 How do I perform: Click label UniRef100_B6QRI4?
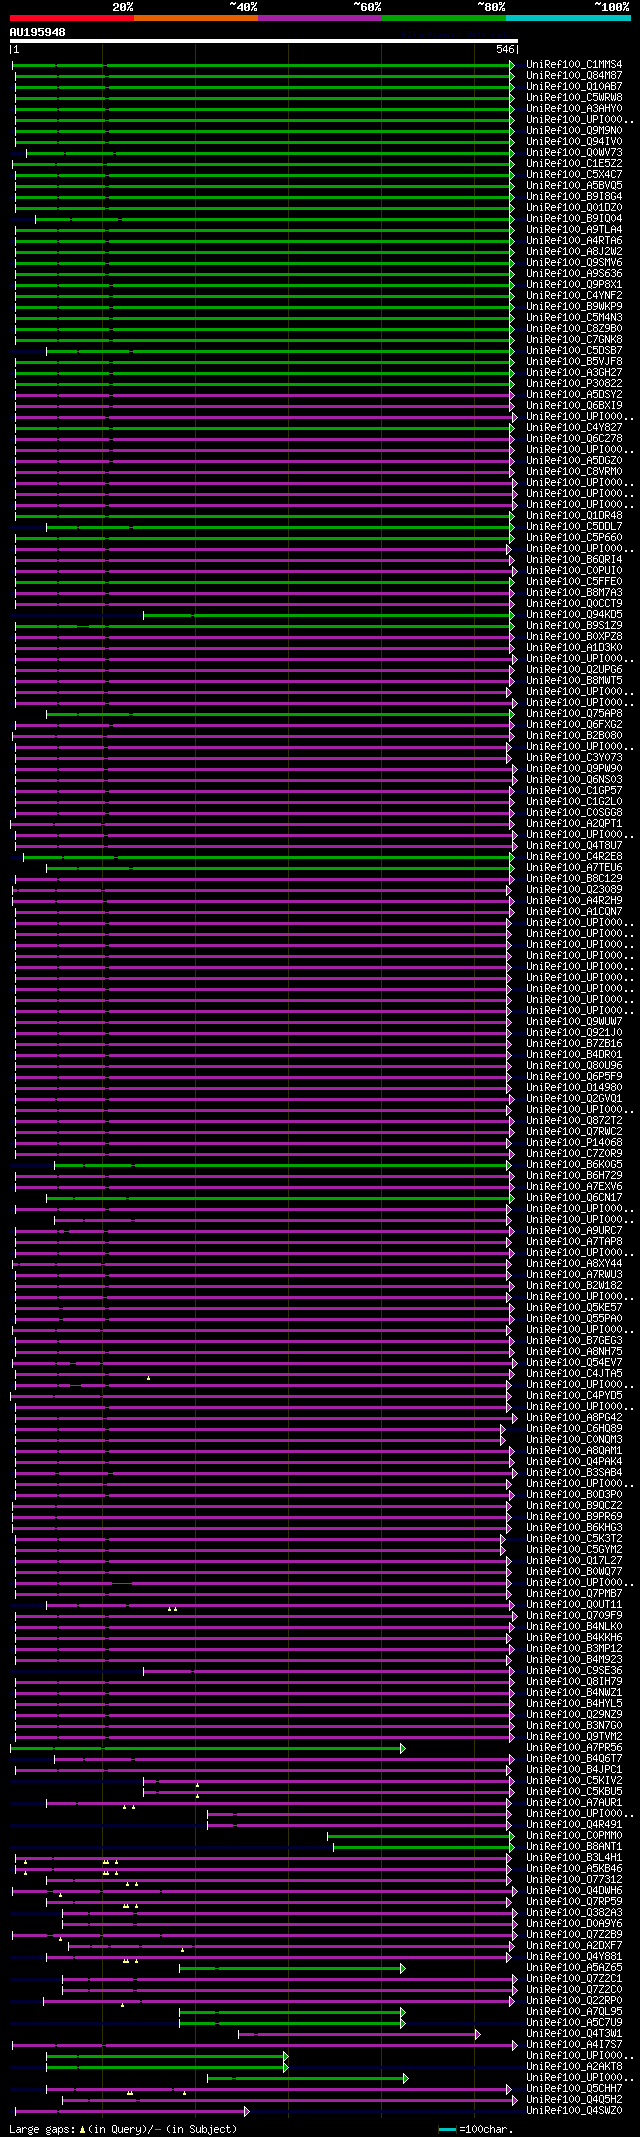[x=574, y=560]
